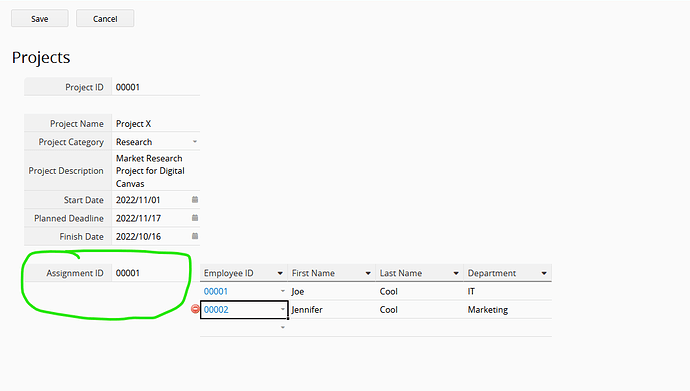
Task: Click the 'Start Date' label
Action: (84, 200)
